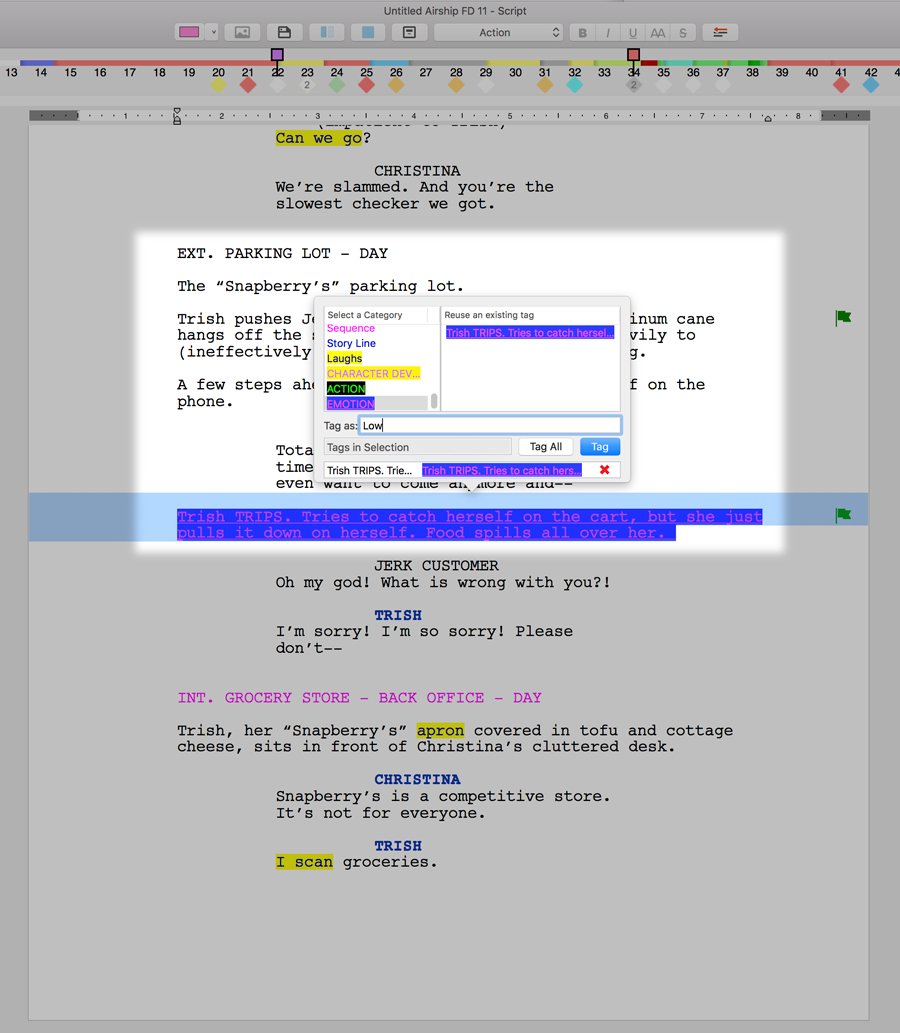Toggle underline formatting
This screenshot has width=900, height=1033.
(633, 33)
